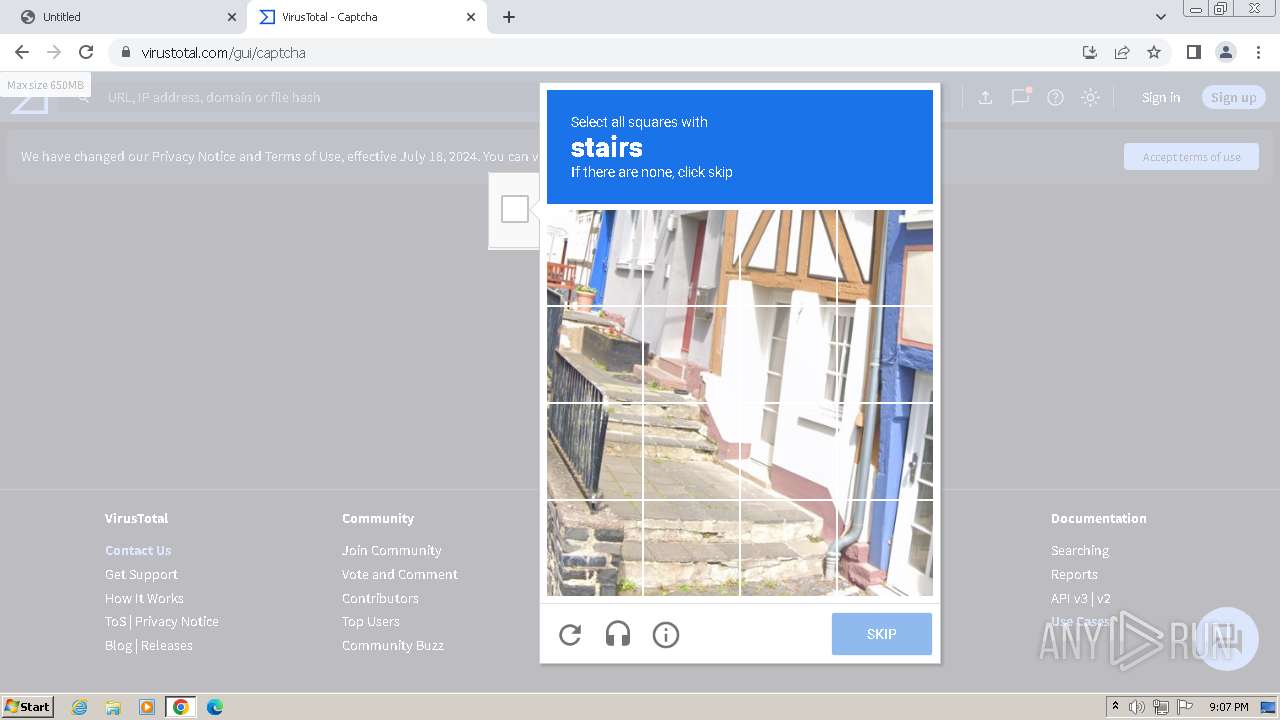Open Privacy Notice link in banner
This screenshot has height=720, width=1280.
[x=194, y=156]
